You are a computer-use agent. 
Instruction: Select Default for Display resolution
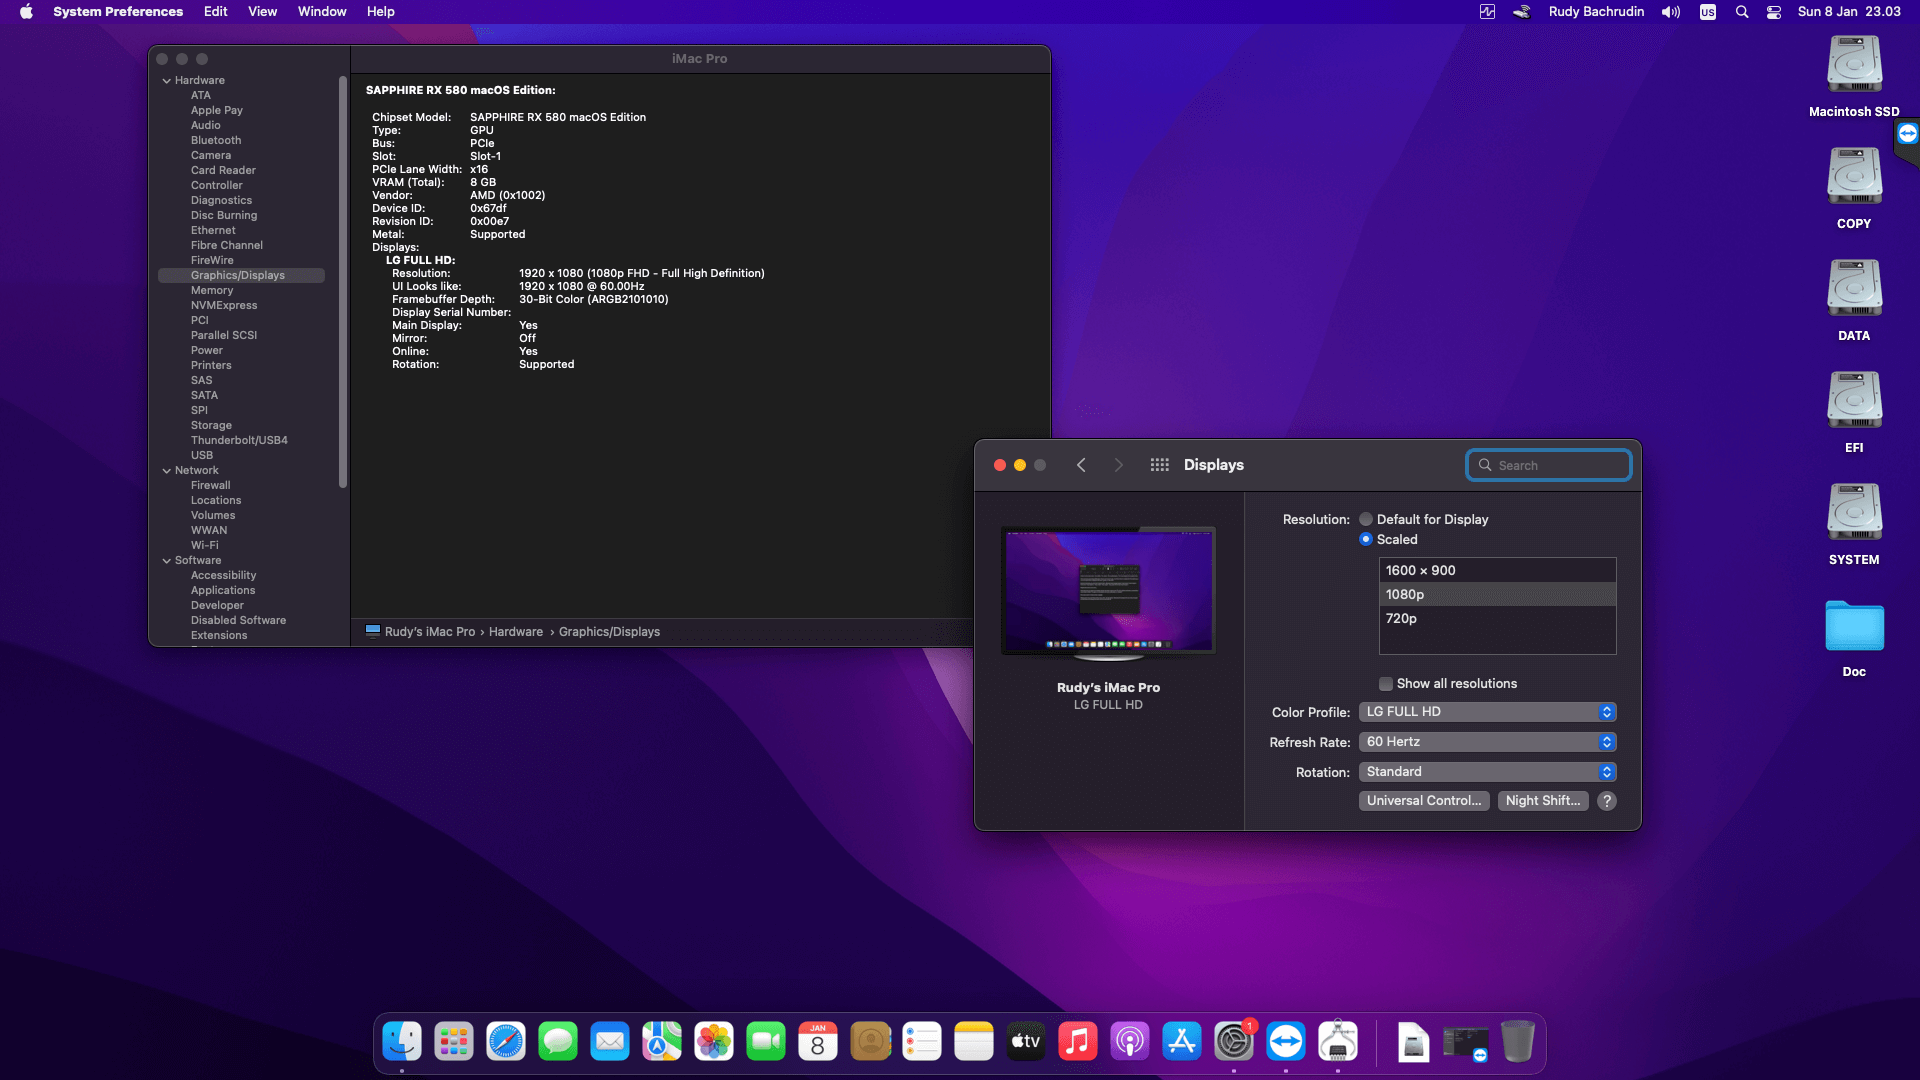pyautogui.click(x=1366, y=519)
